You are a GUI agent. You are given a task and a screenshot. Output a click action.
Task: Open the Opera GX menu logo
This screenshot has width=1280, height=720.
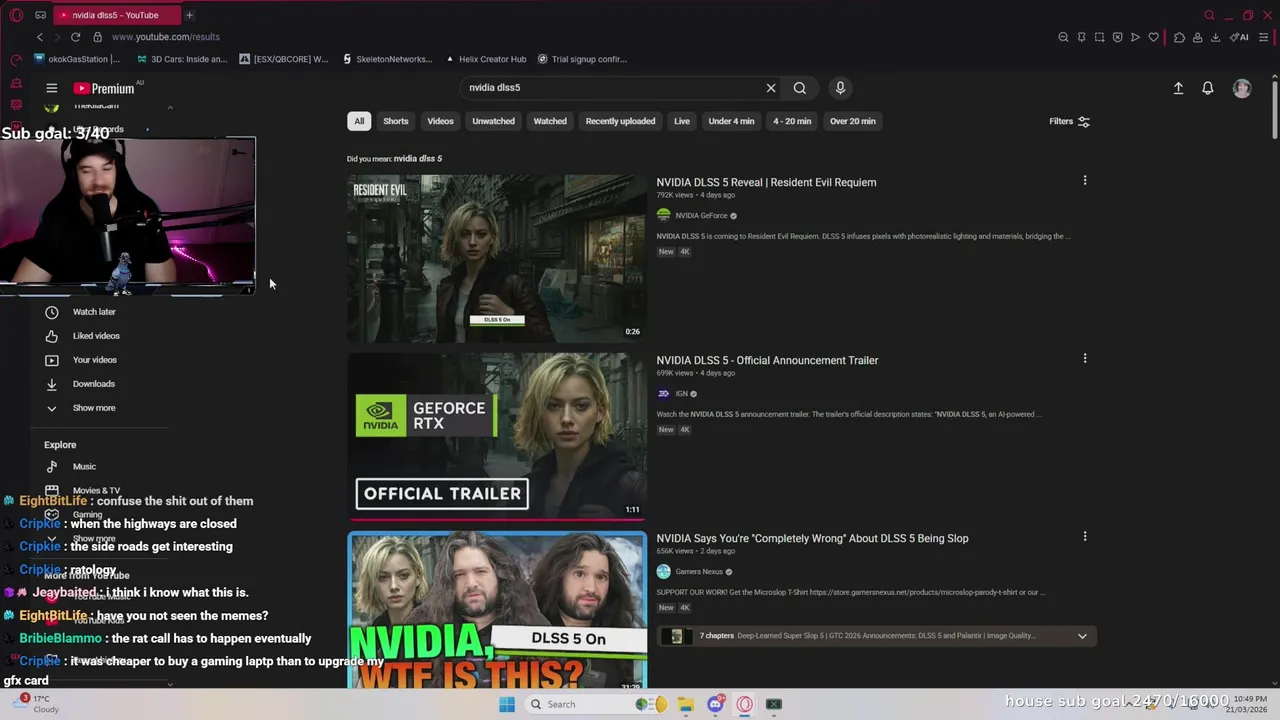[16, 15]
